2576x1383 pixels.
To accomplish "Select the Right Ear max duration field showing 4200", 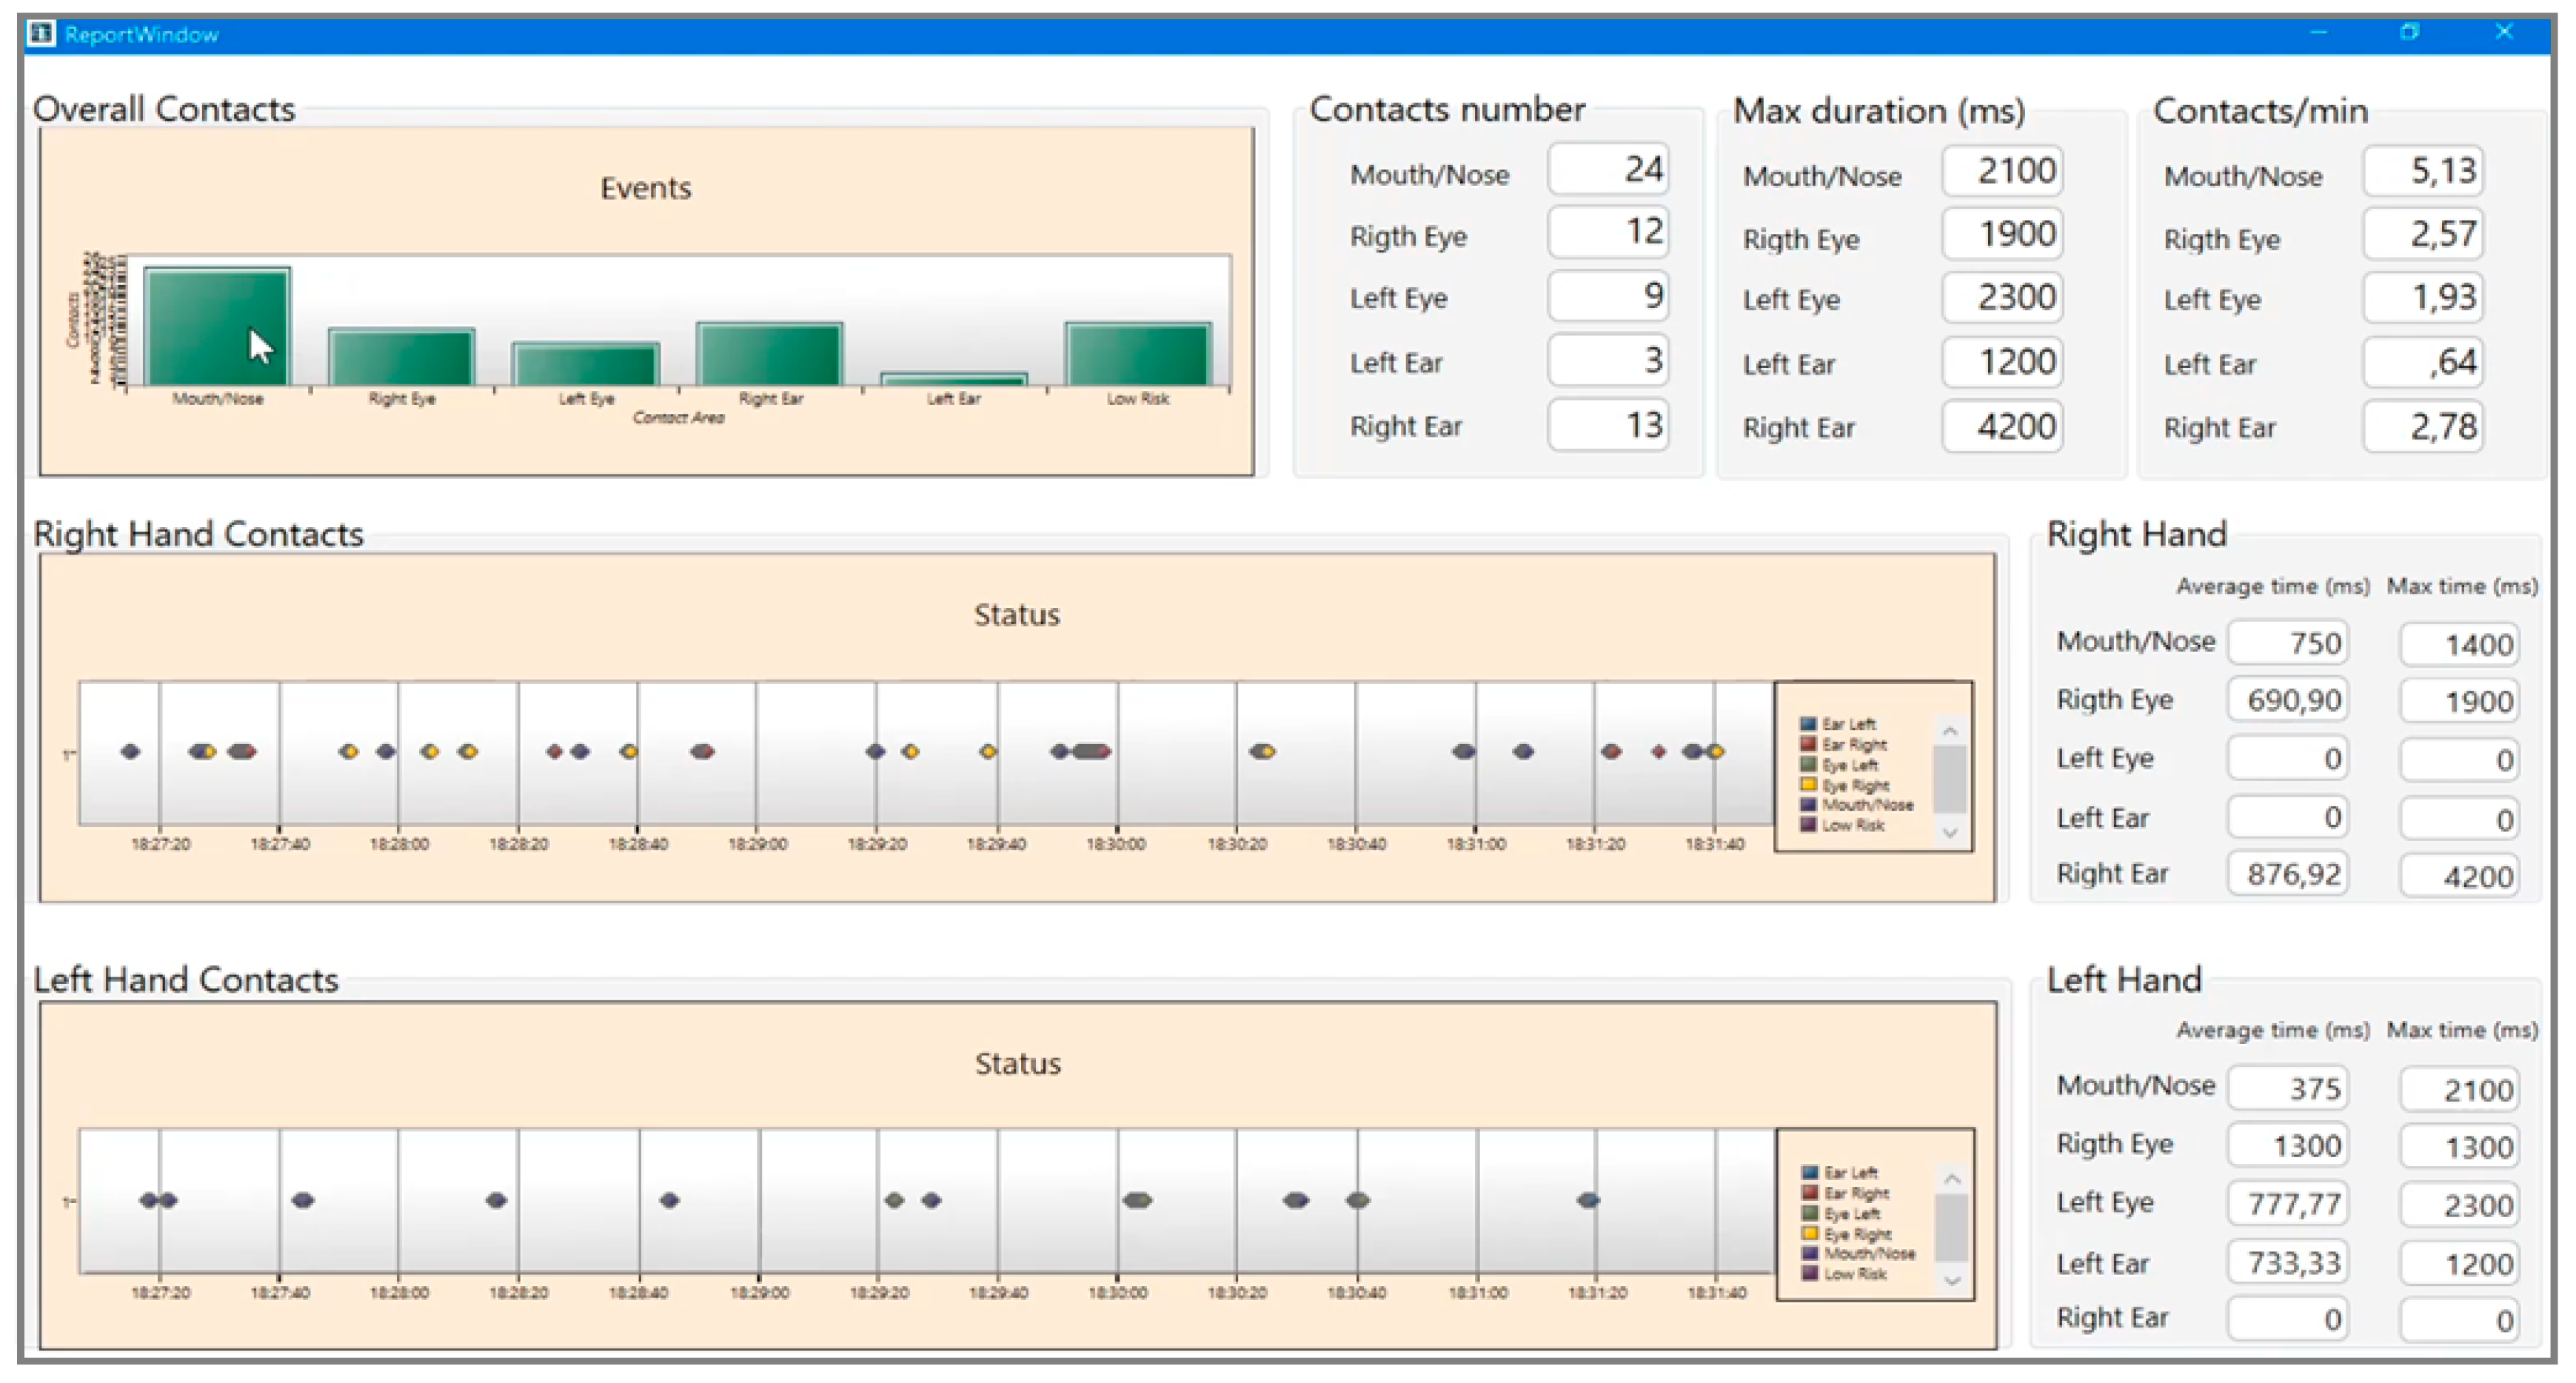I will 2002,427.
